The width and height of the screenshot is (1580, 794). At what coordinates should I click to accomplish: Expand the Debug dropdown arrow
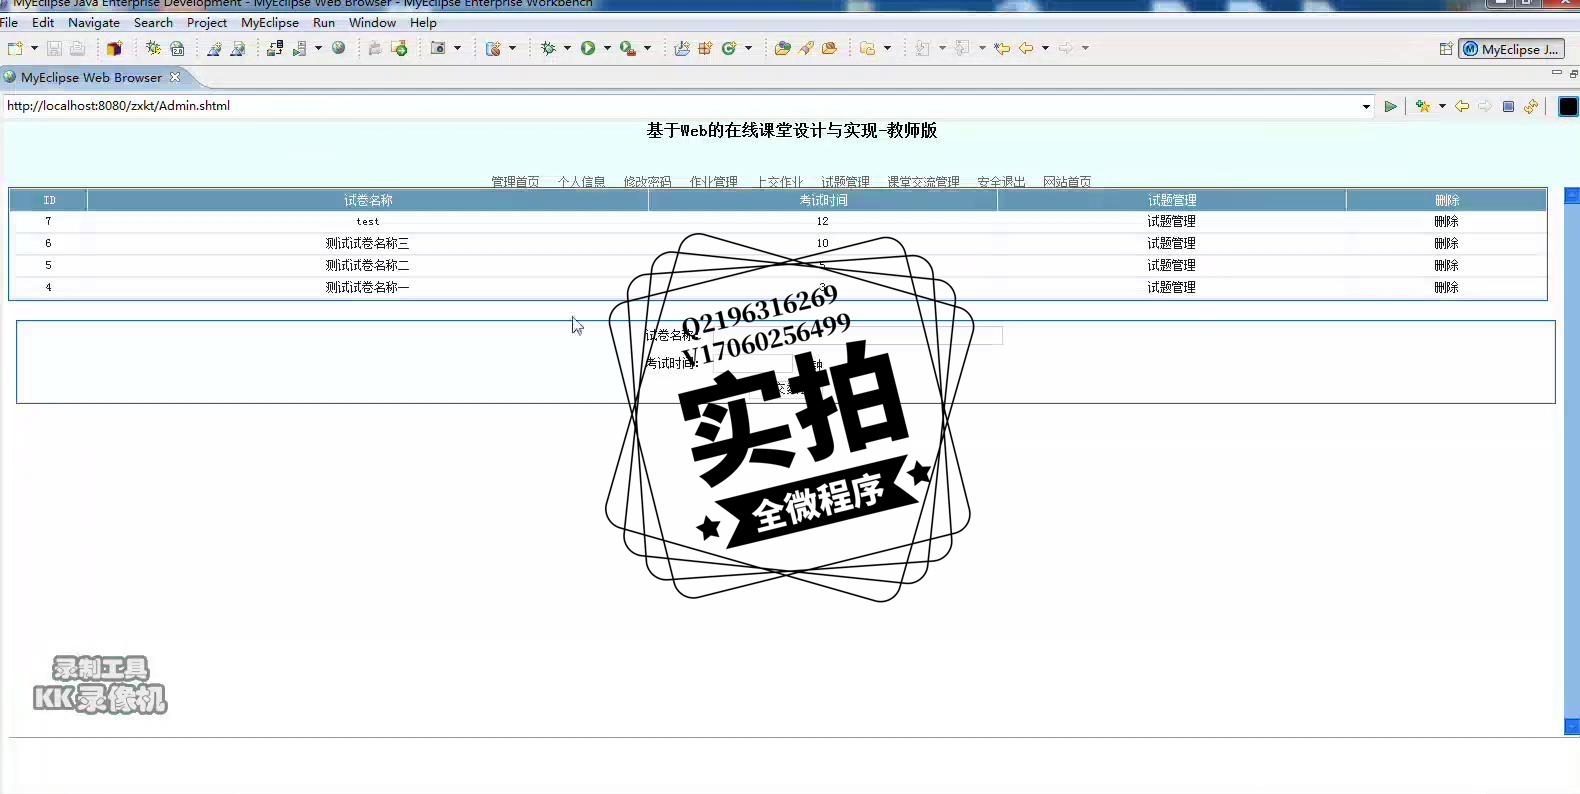567,48
